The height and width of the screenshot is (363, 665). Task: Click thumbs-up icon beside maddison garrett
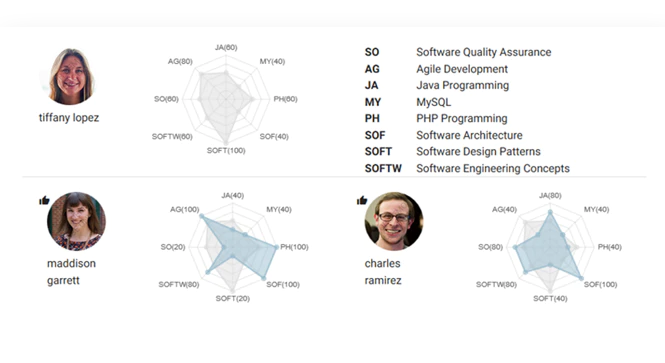pyautogui.click(x=44, y=200)
